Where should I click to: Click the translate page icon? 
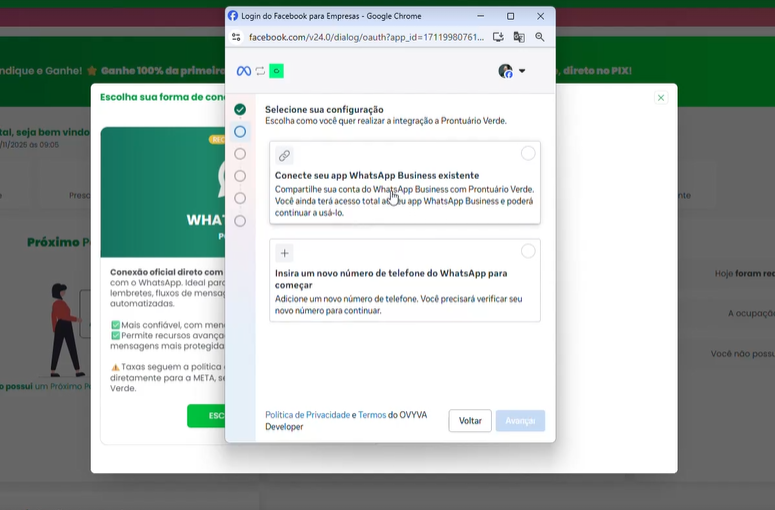[x=519, y=37]
